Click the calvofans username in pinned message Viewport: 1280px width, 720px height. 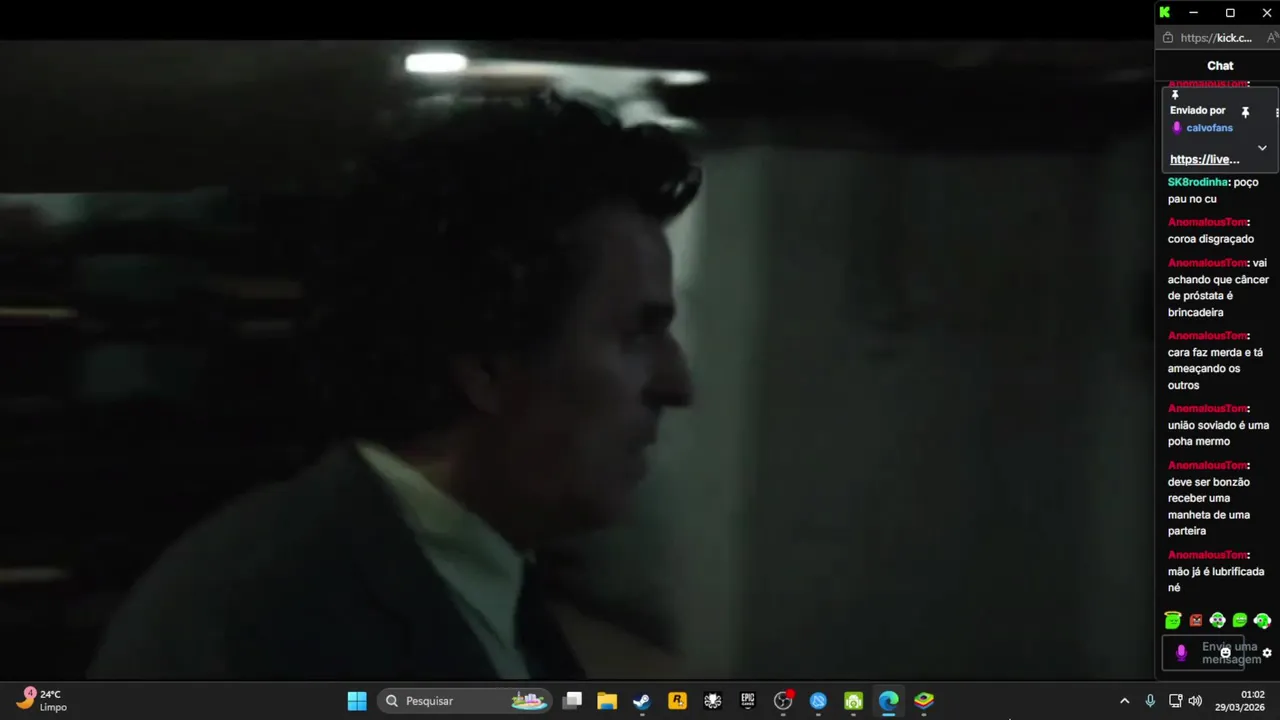(x=1209, y=128)
